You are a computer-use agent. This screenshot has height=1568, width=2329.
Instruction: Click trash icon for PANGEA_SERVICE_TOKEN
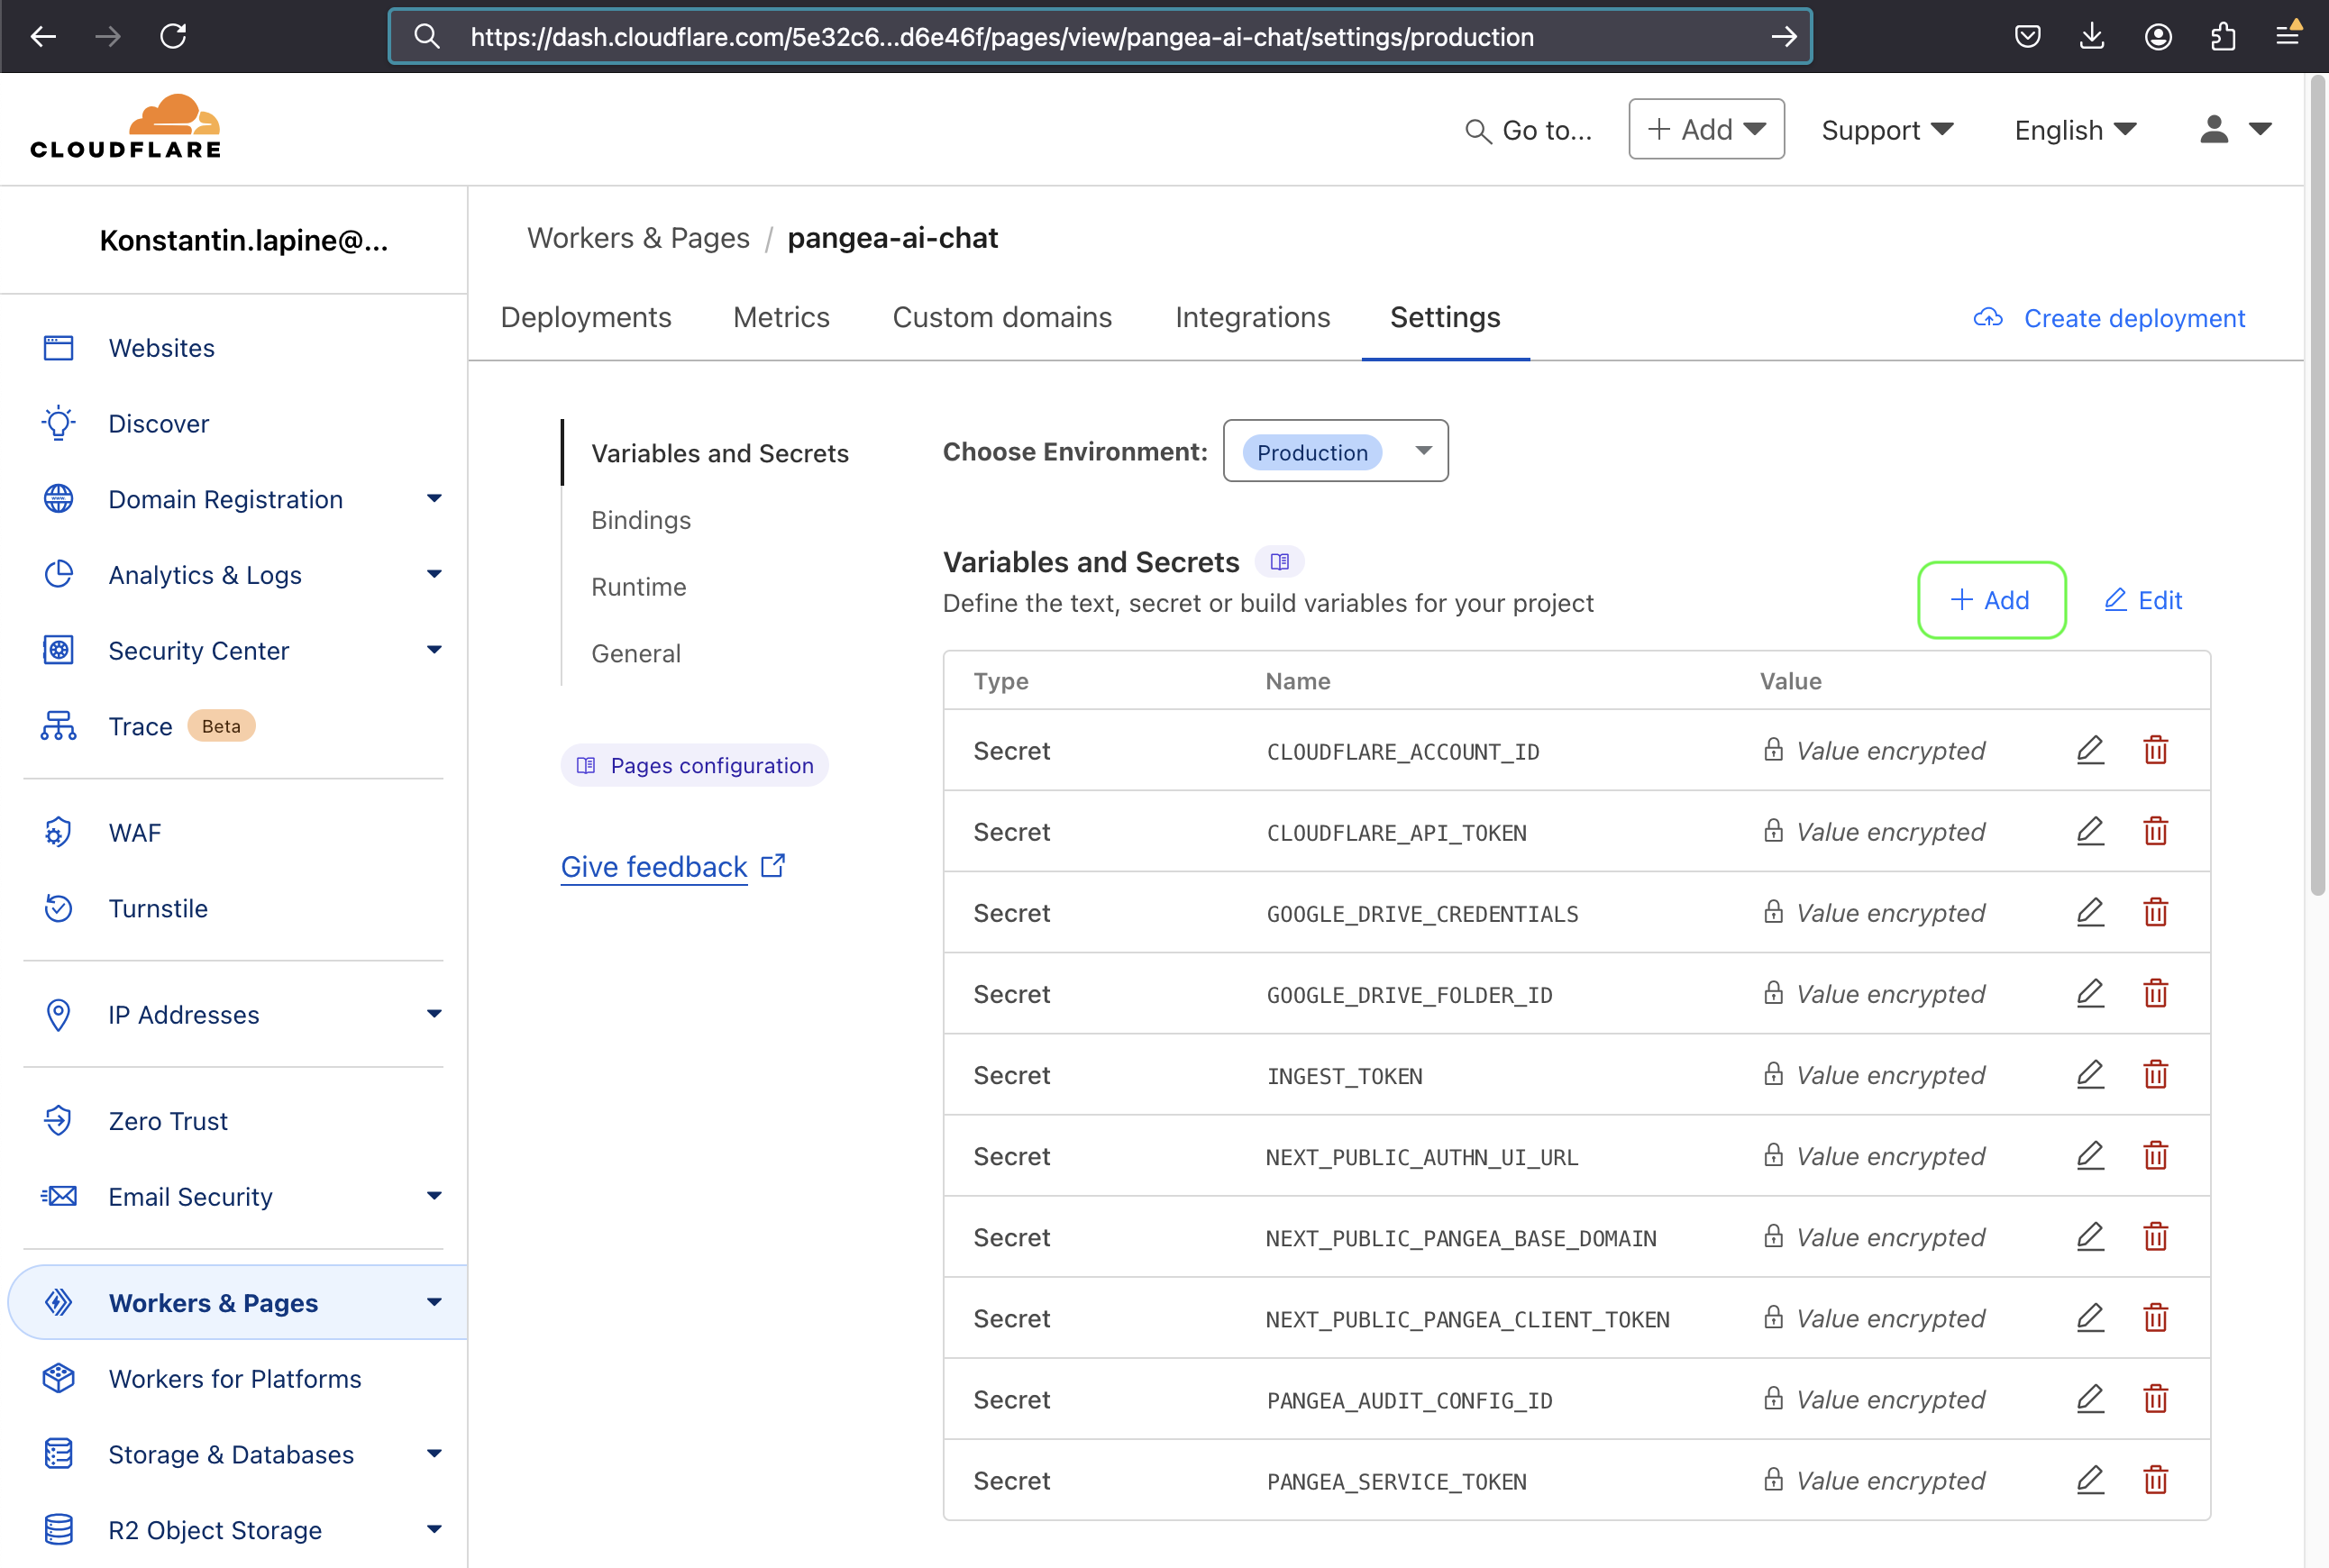(2155, 1480)
